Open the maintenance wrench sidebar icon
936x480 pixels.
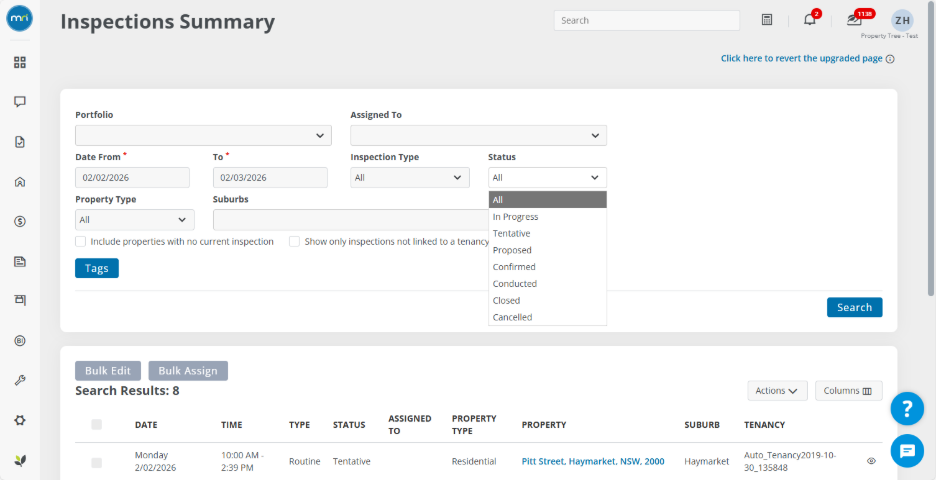pos(20,380)
